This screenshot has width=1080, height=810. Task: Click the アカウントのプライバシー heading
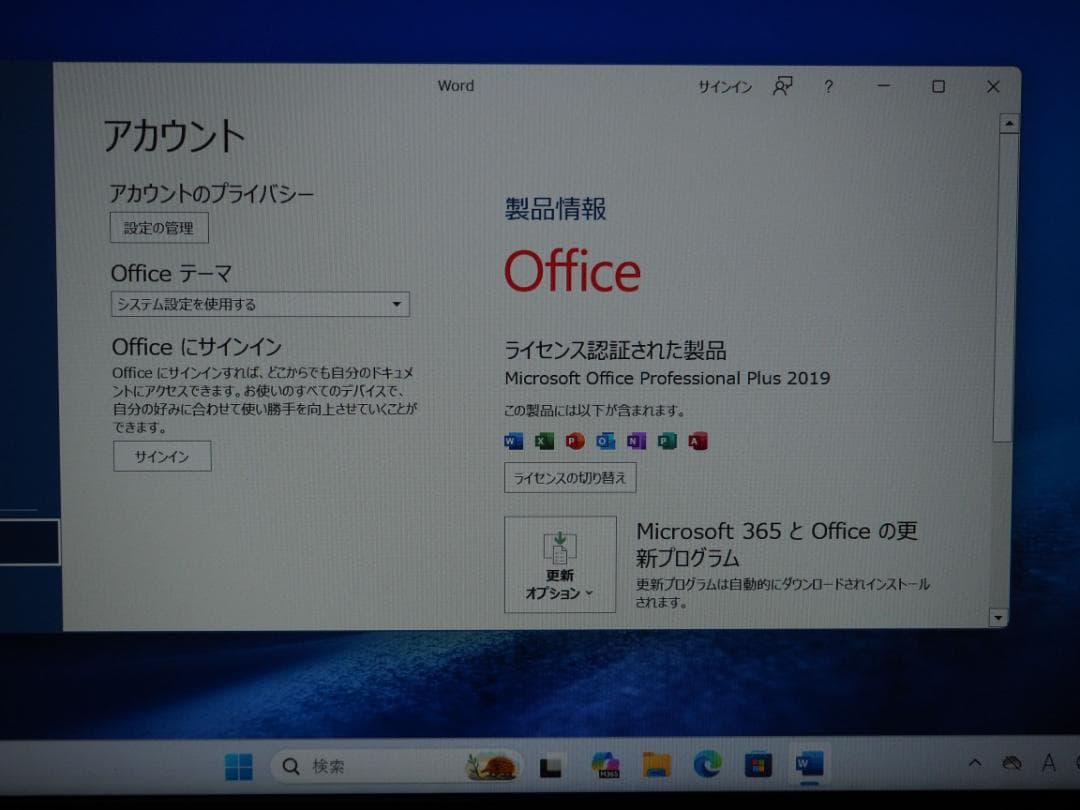tap(211, 193)
